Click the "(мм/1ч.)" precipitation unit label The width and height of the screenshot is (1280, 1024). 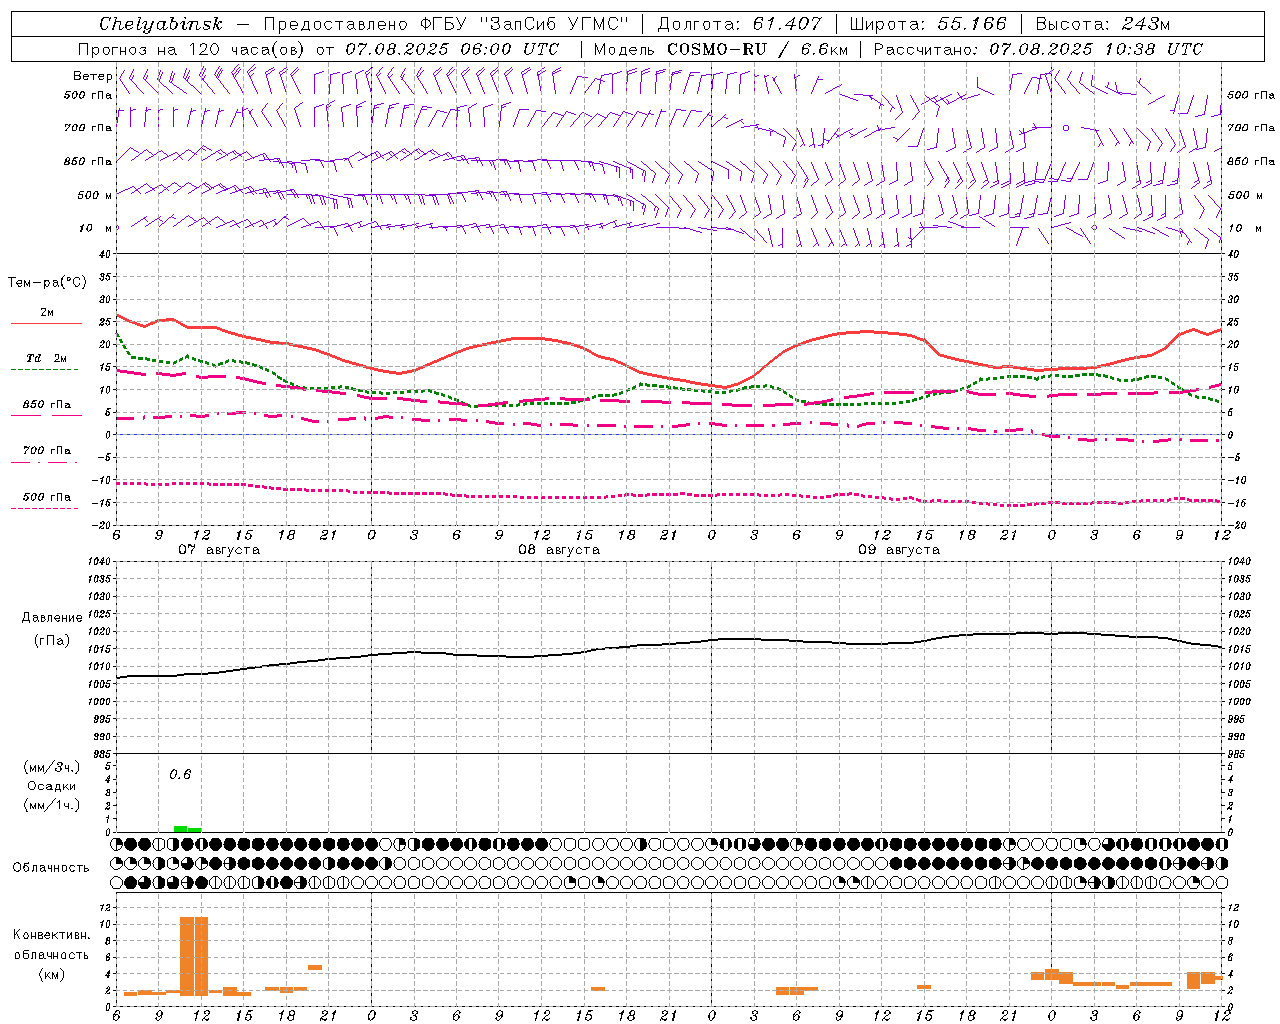[52, 805]
